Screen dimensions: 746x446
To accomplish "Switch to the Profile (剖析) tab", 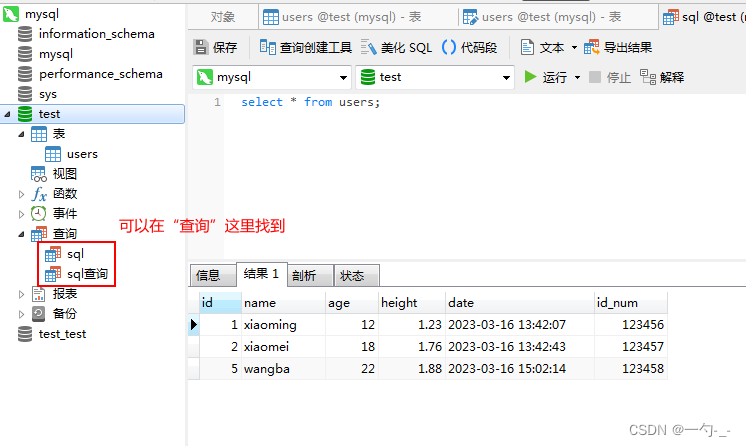I will [x=304, y=276].
